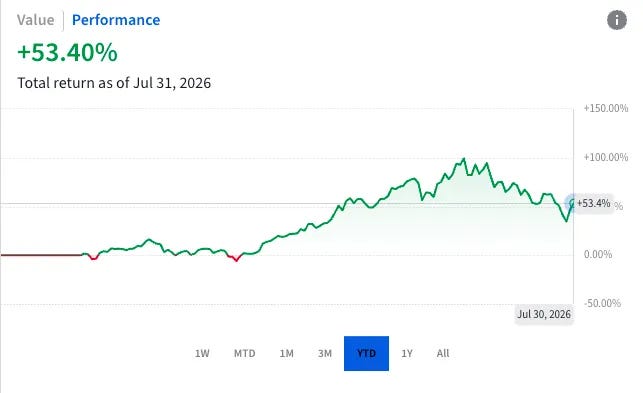Click the +53.40% total return figure

[67, 53]
